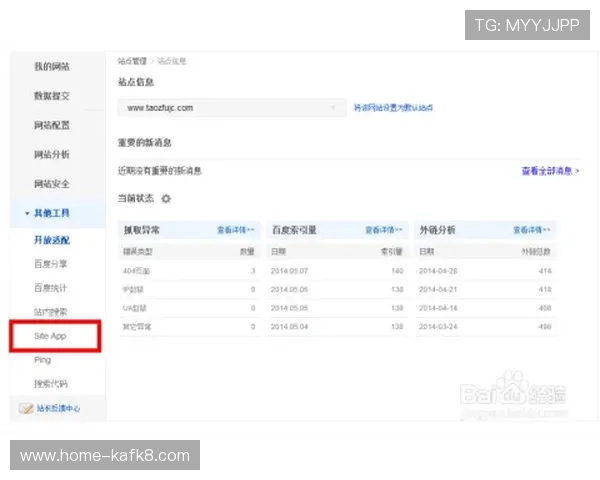The width and height of the screenshot is (600, 480).
Task: View details link for 抓取异常
Action: (x=236, y=230)
